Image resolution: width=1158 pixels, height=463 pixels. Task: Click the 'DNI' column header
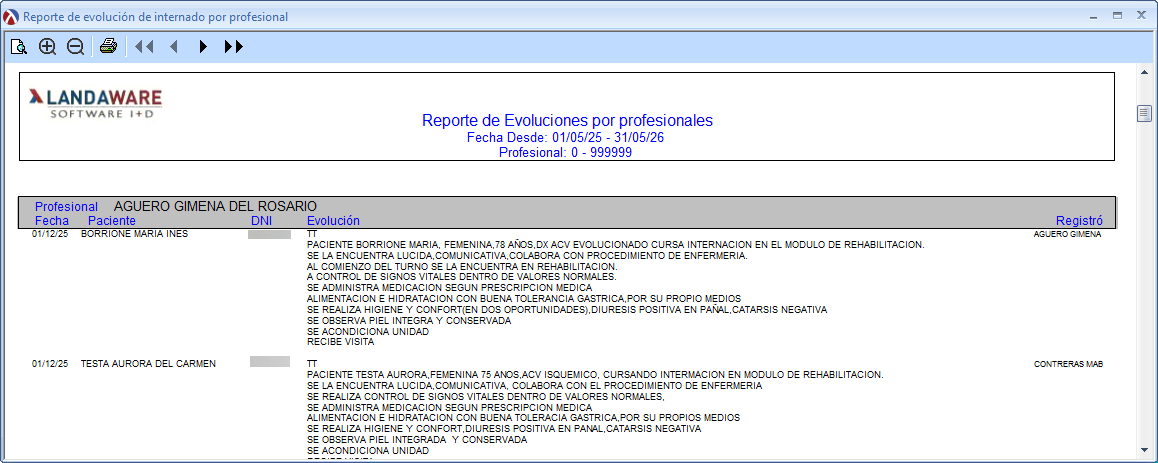262,220
